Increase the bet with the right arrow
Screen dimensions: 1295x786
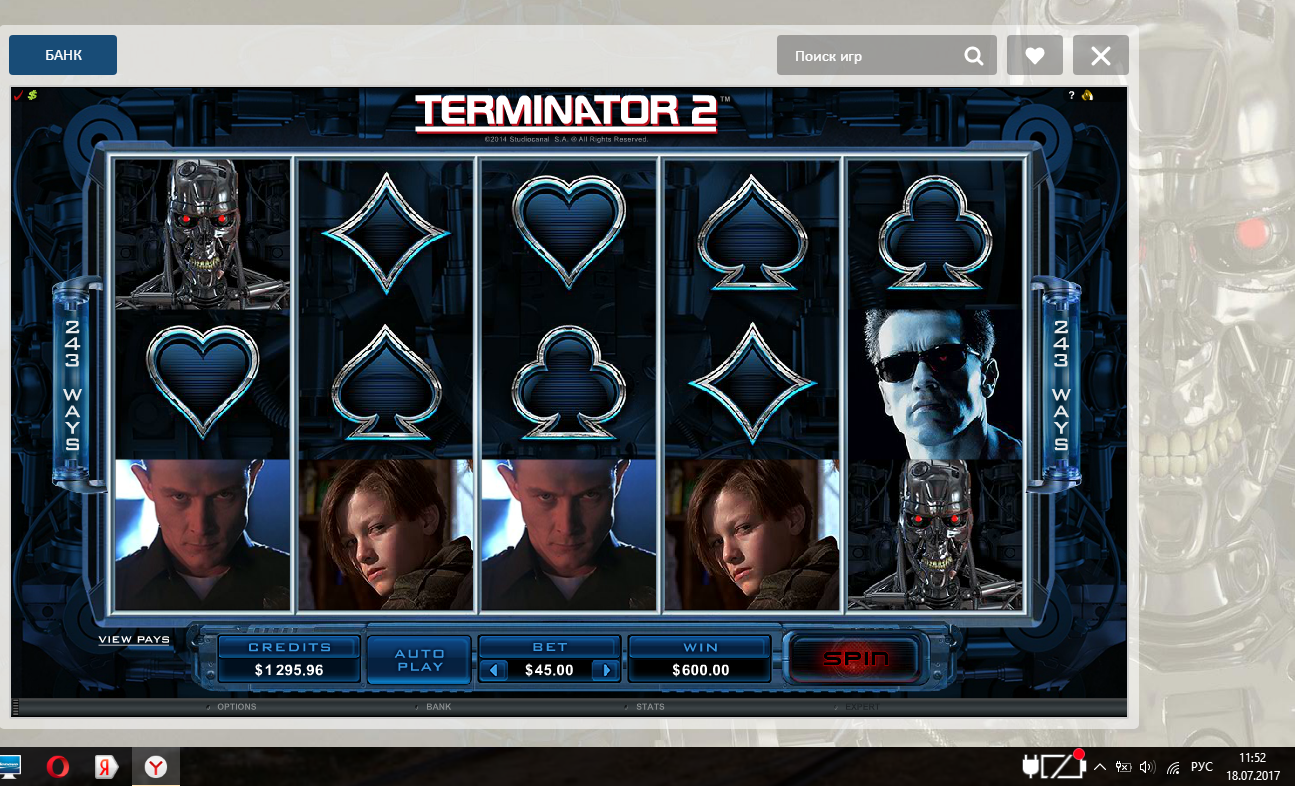tap(604, 670)
